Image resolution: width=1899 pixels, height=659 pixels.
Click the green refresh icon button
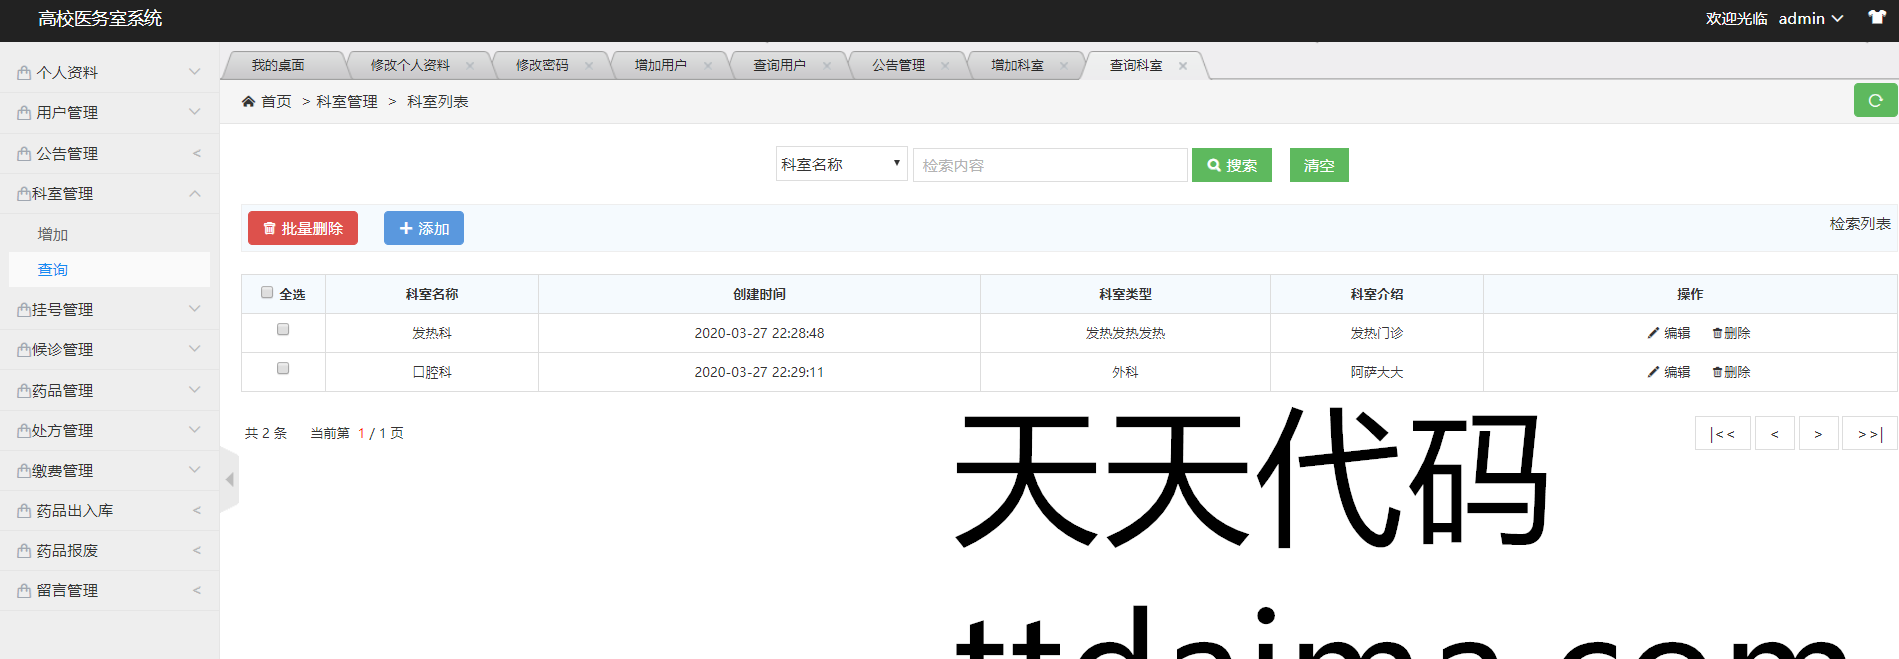(1875, 100)
